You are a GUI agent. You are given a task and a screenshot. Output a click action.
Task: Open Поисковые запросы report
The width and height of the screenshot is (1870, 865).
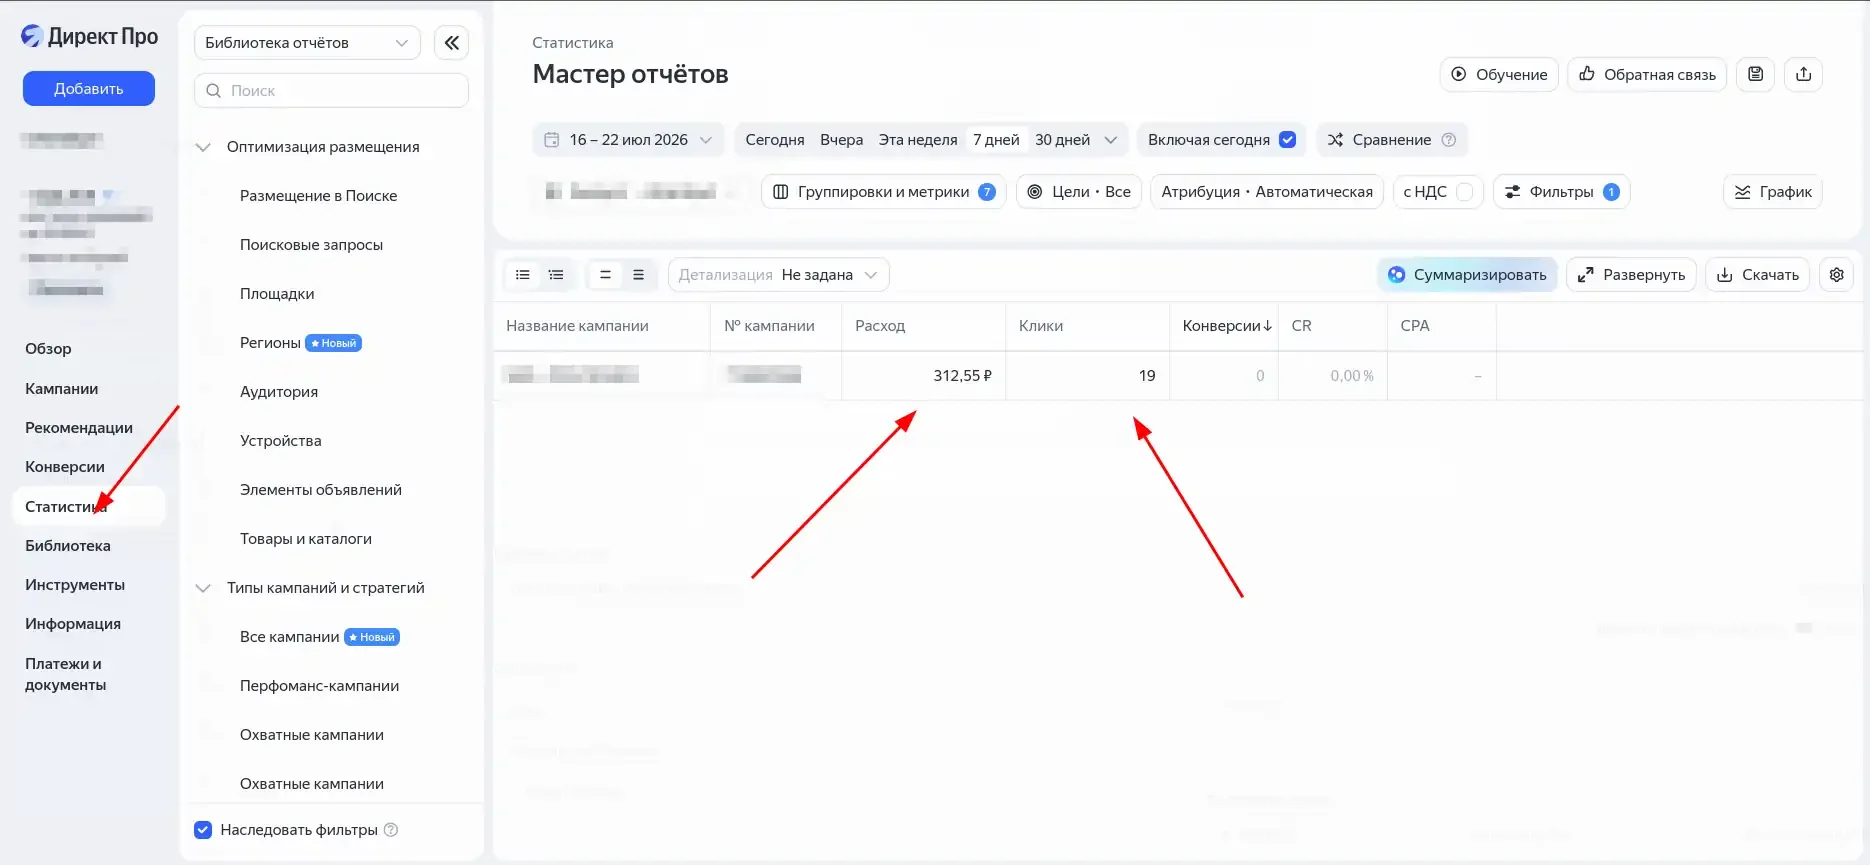tap(311, 245)
